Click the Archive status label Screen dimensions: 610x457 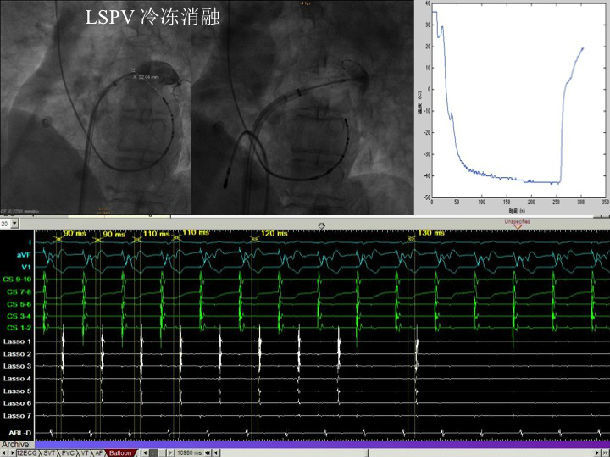click(x=15, y=443)
